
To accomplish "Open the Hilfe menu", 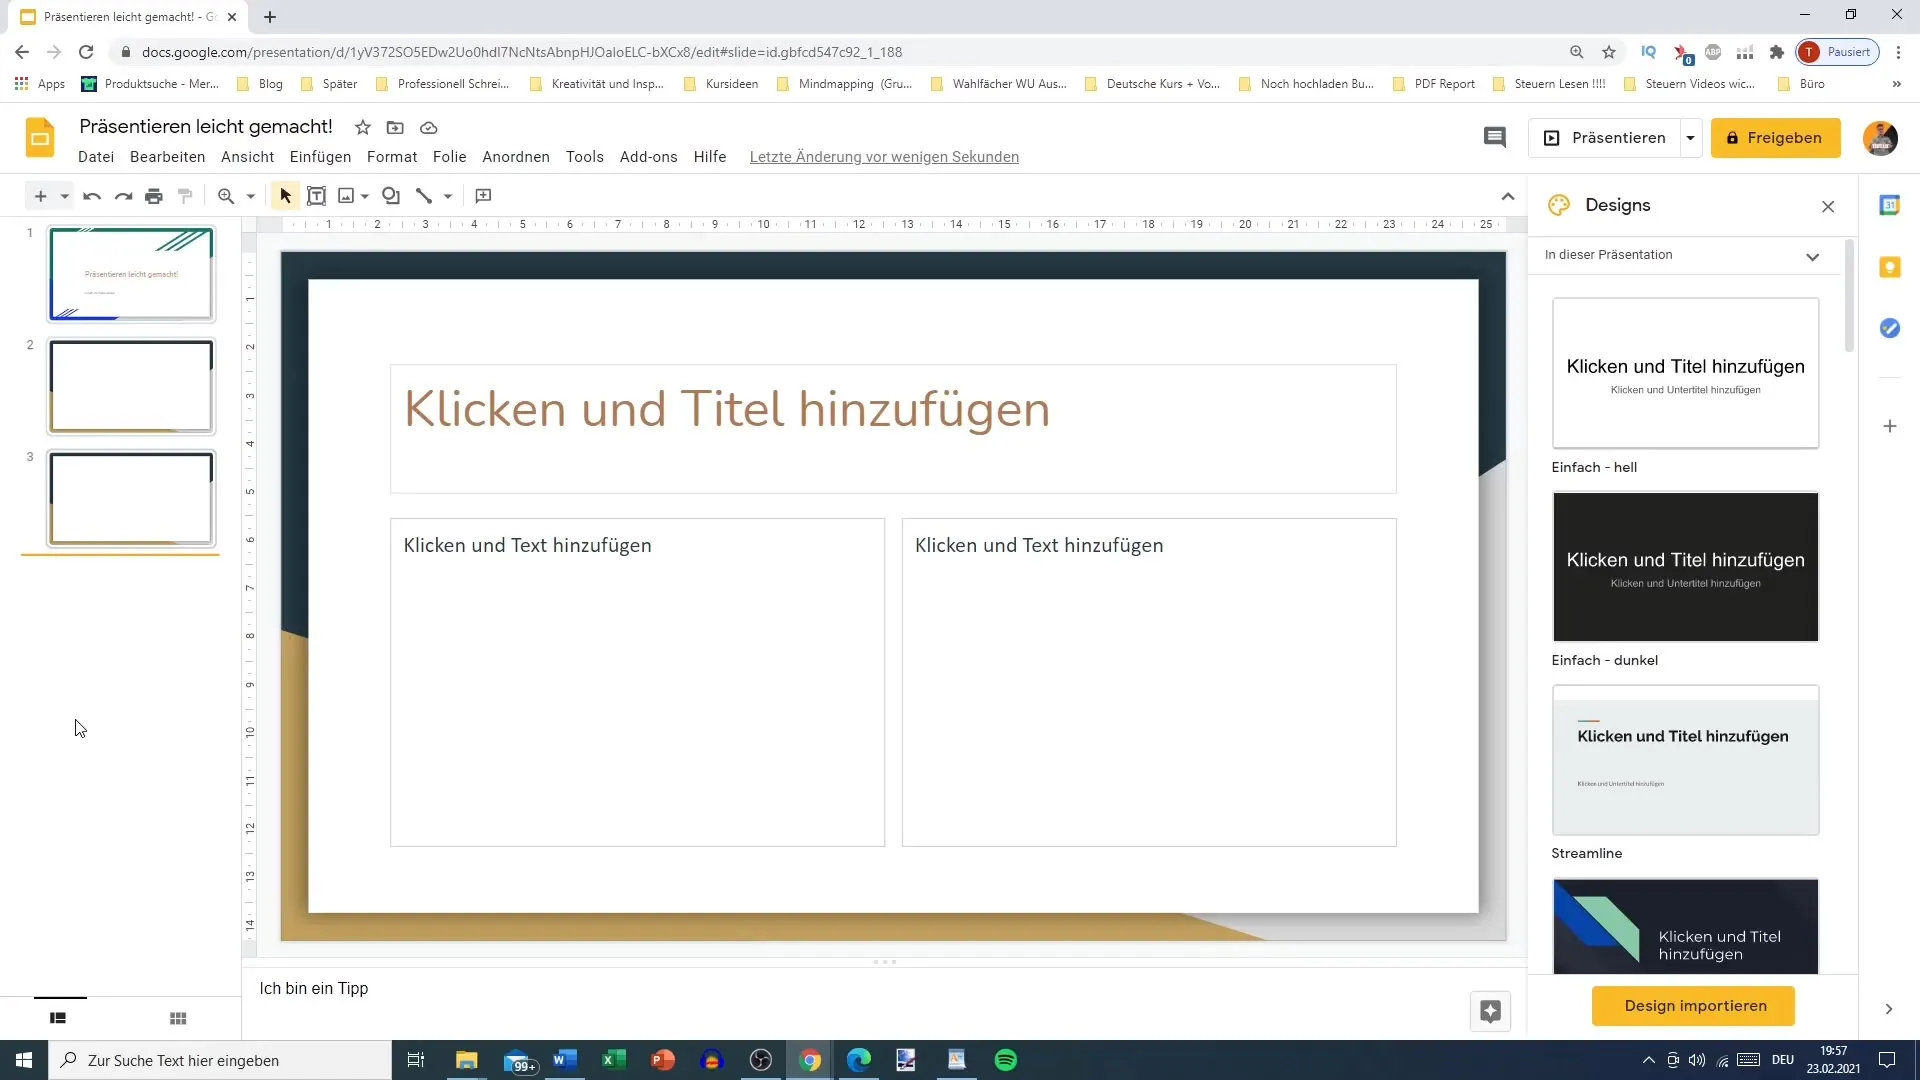I will (710, 157).
